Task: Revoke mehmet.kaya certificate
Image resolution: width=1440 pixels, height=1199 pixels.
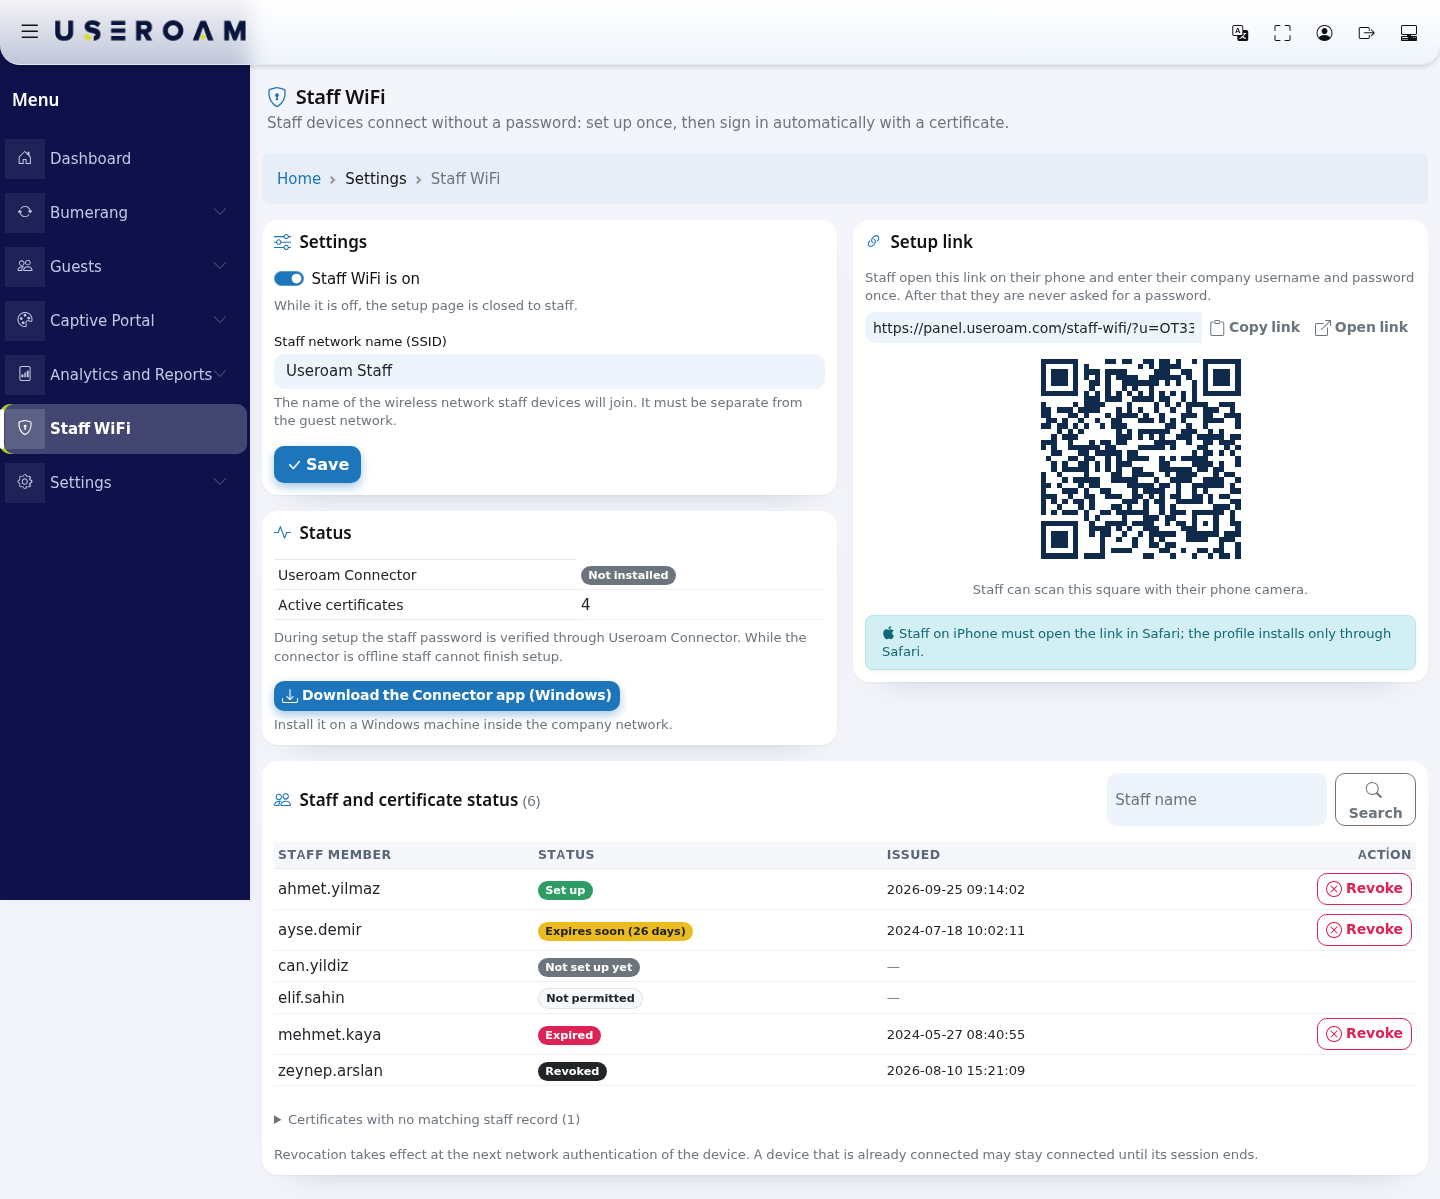Action: (x=1364, y=1033)
